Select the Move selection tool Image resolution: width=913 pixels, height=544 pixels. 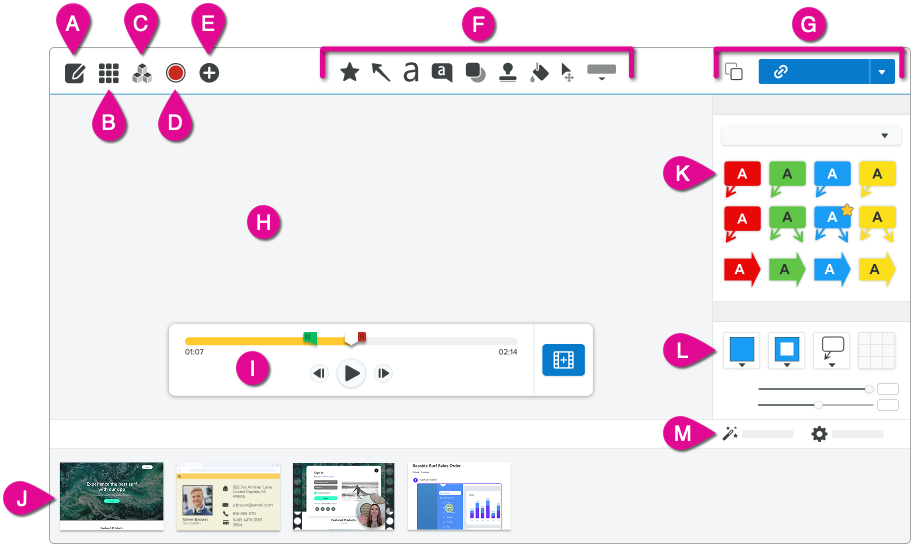567,73
